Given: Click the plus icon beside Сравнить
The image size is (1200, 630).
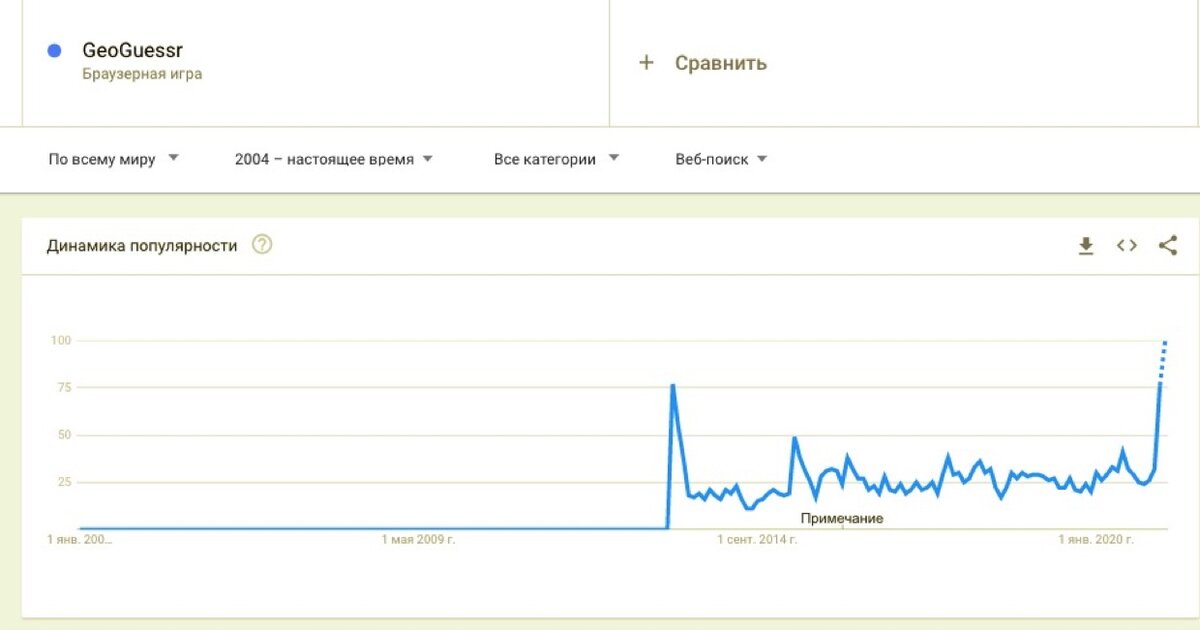Looking at the screenshot, I should (x=646, y=63).
